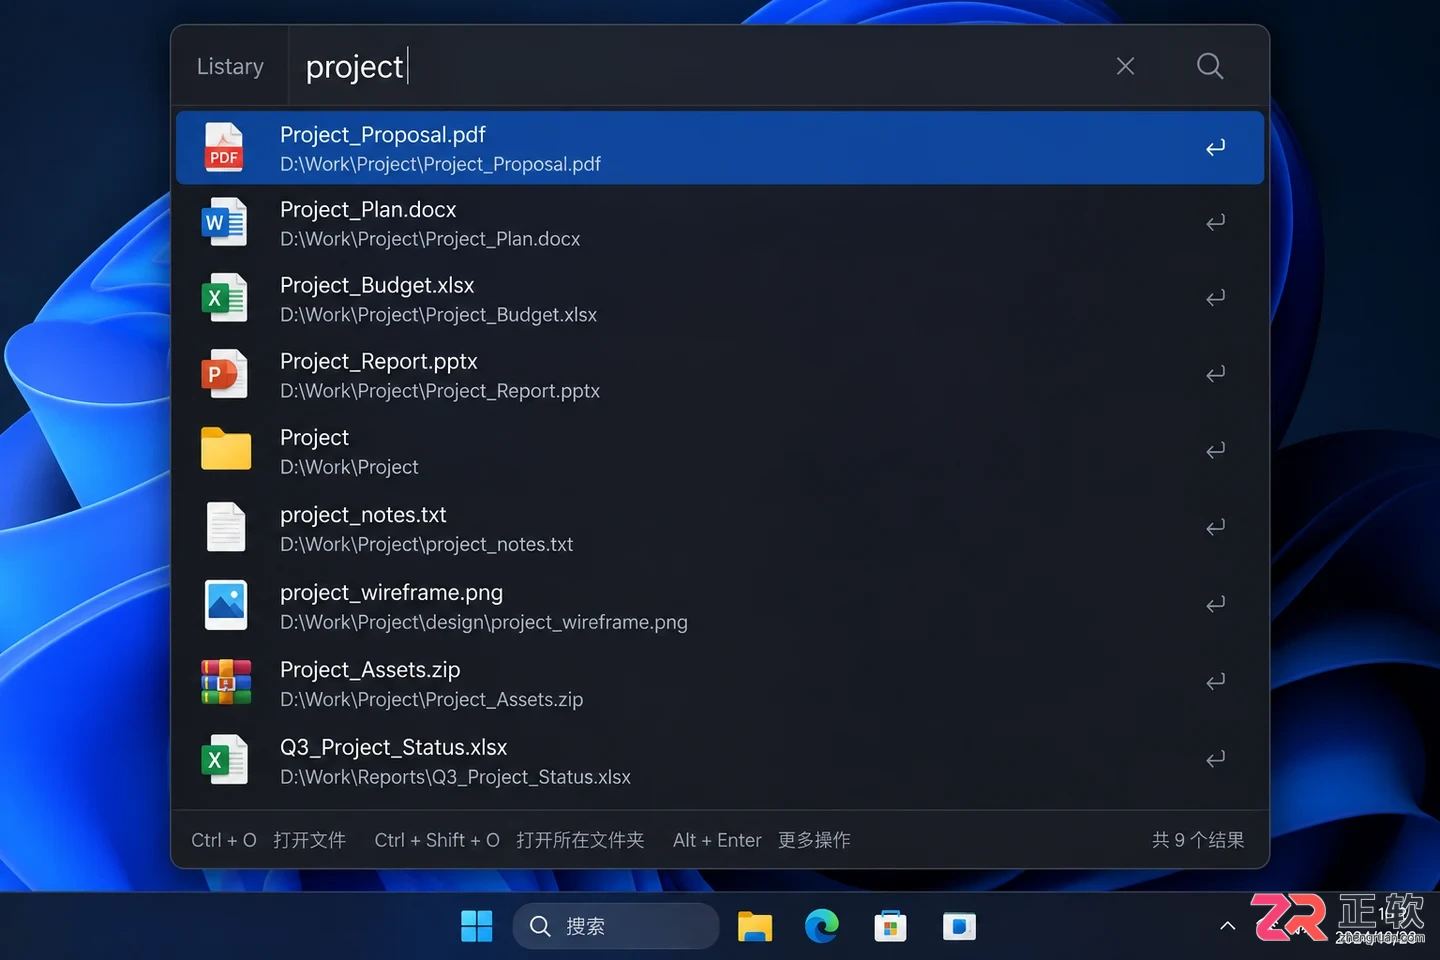Click the path D:\Work\Project\Project_Plan.docx

(430, 239)
